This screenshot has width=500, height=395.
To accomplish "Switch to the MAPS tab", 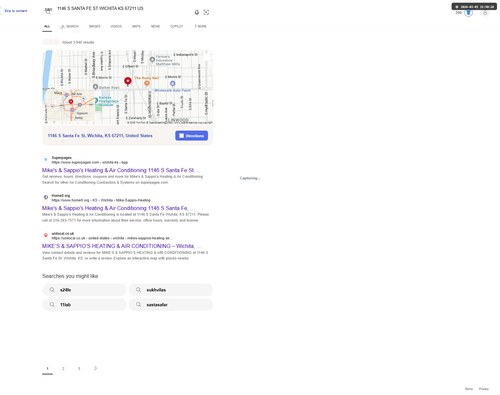I will (136, 26).
